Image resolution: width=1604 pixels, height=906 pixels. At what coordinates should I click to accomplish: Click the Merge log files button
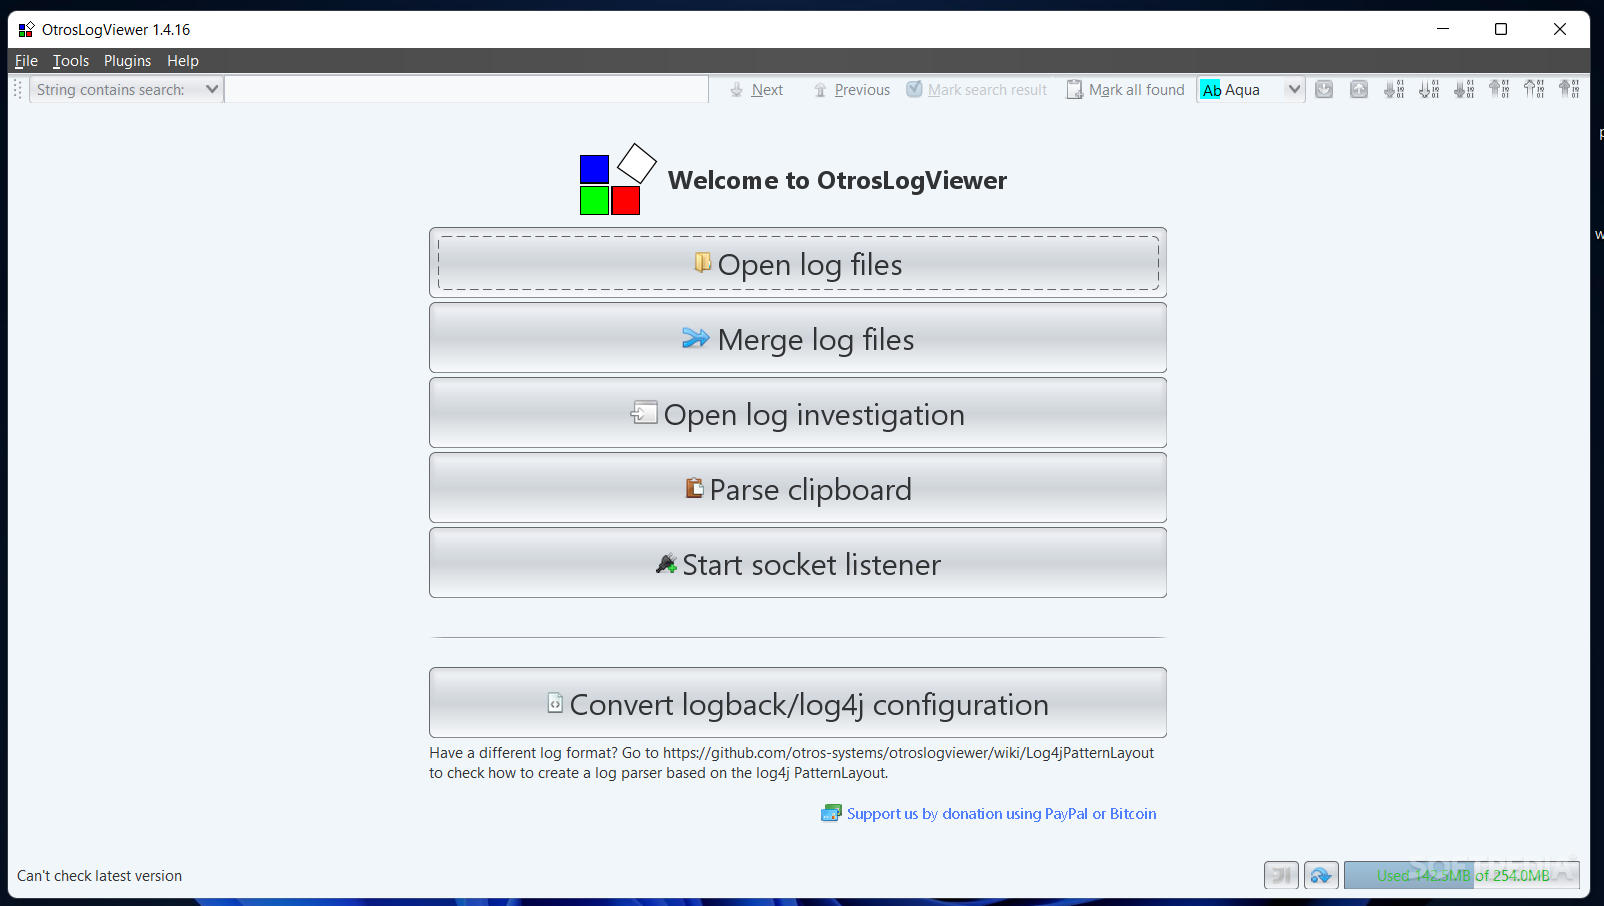coord(798,338)
